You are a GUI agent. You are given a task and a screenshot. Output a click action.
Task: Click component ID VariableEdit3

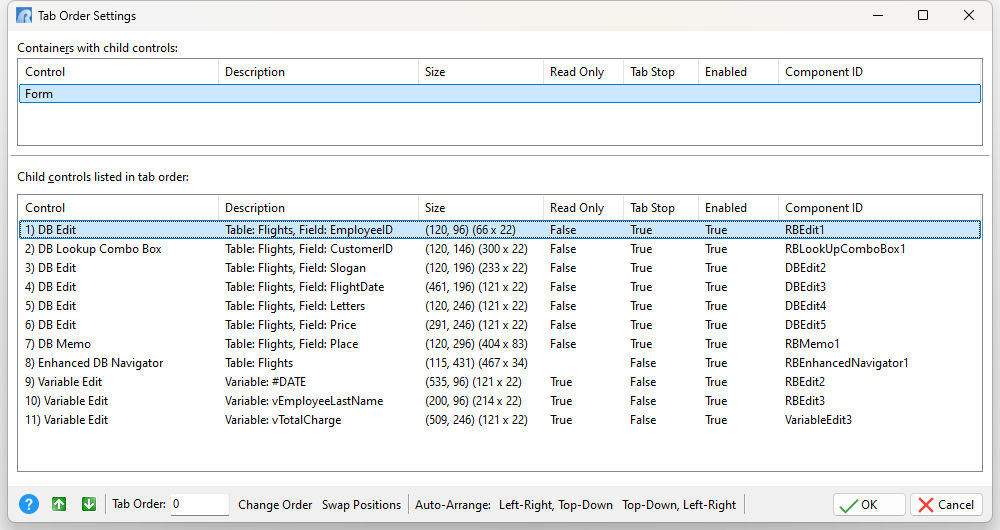[818, 420]
